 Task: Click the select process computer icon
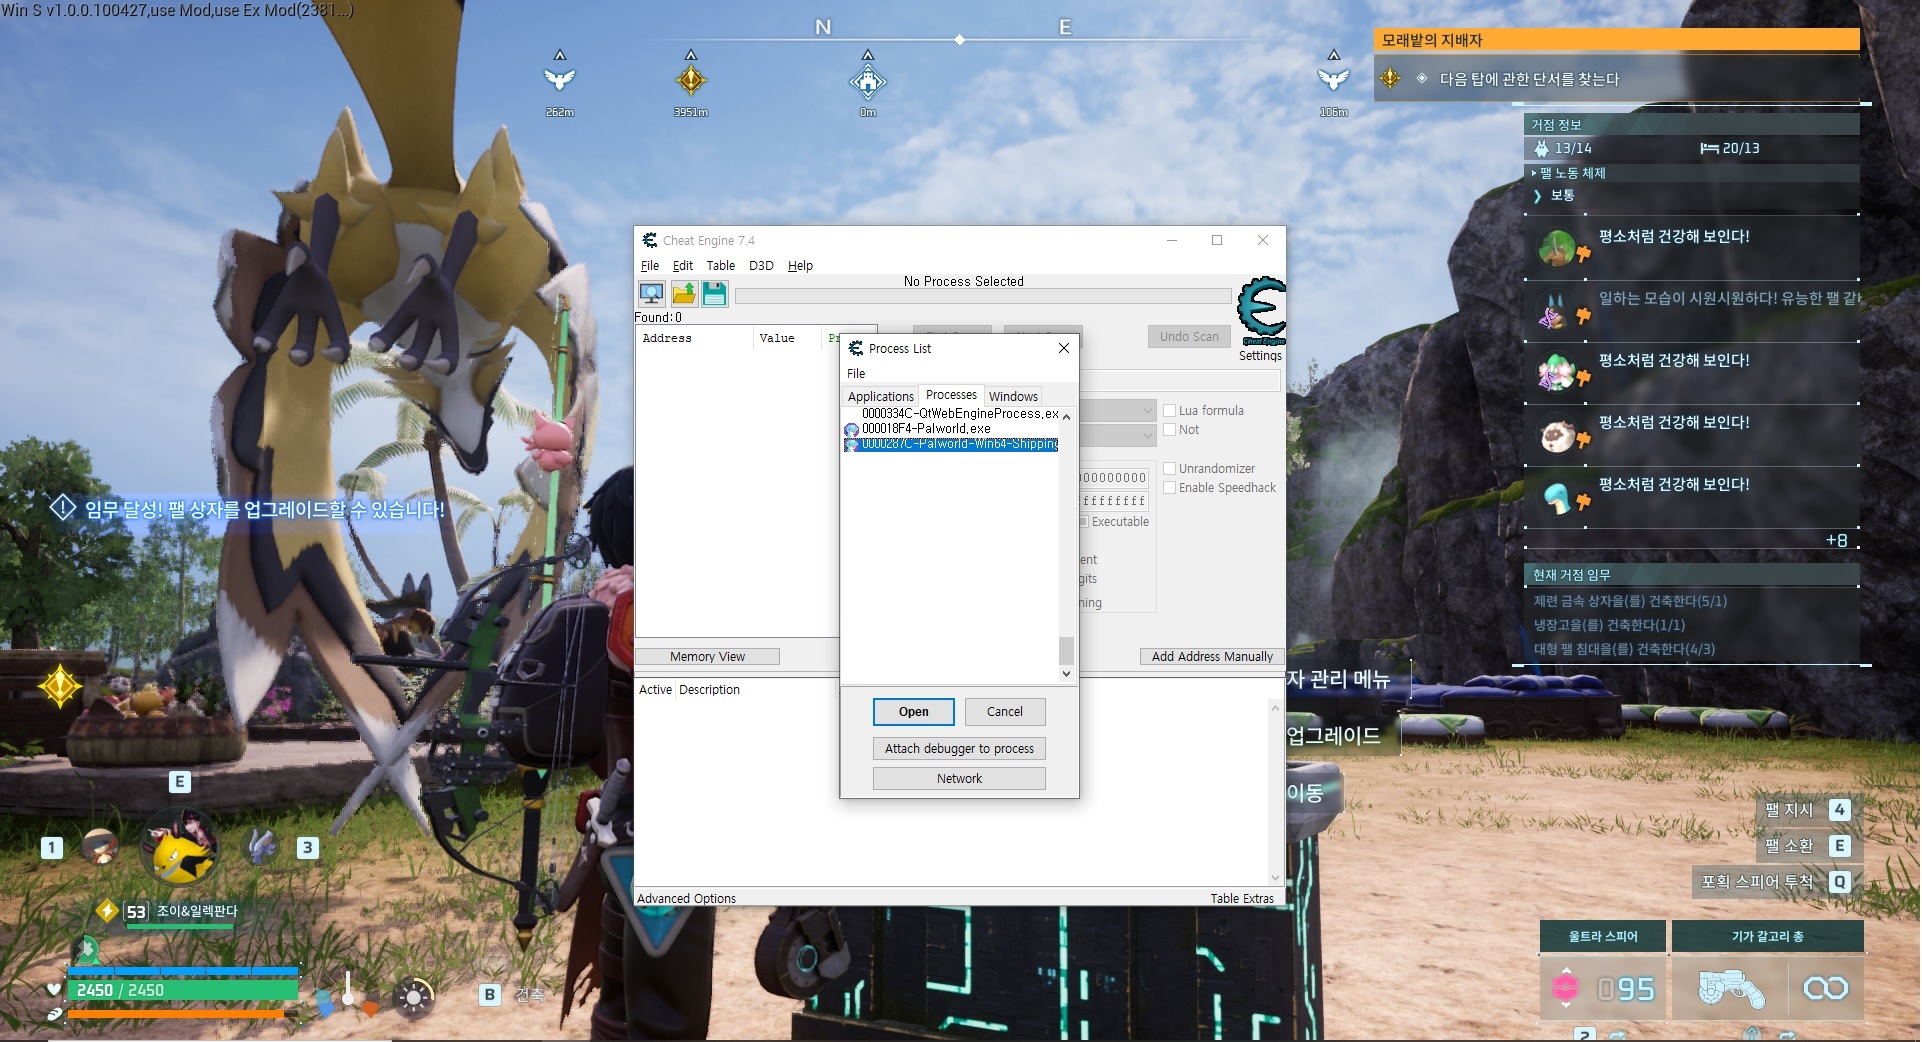(652, 293)
